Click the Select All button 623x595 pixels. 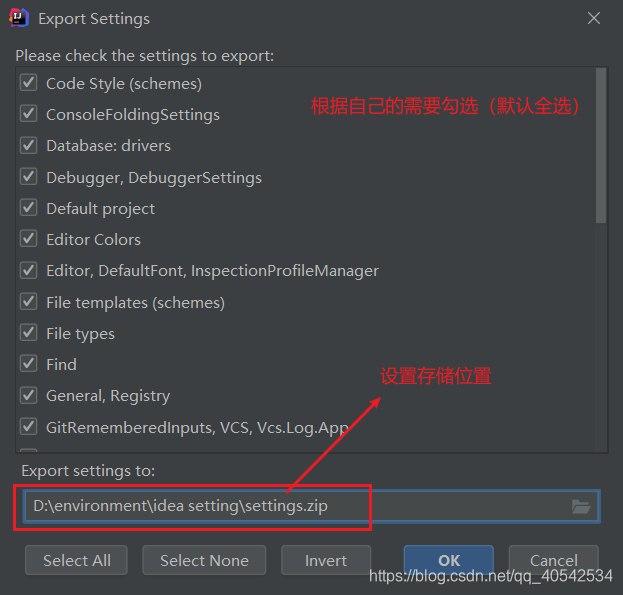(x=76, y=560)
